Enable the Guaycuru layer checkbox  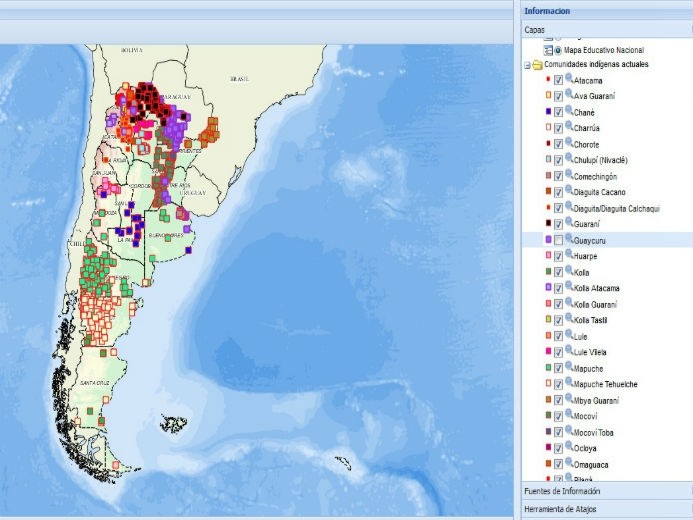click(558, 241)
